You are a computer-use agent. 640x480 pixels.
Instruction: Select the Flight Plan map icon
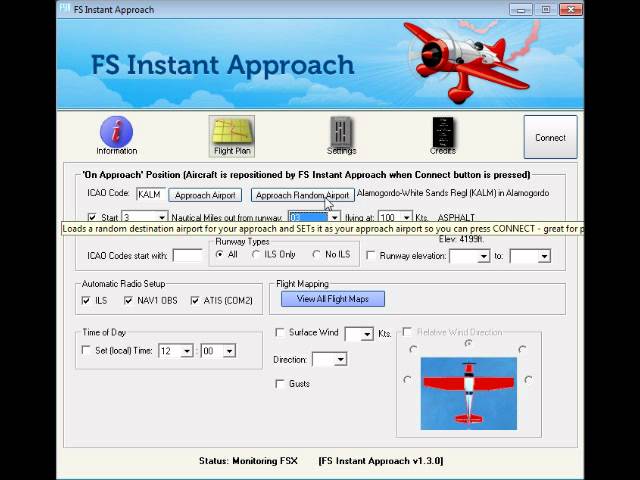232,136
